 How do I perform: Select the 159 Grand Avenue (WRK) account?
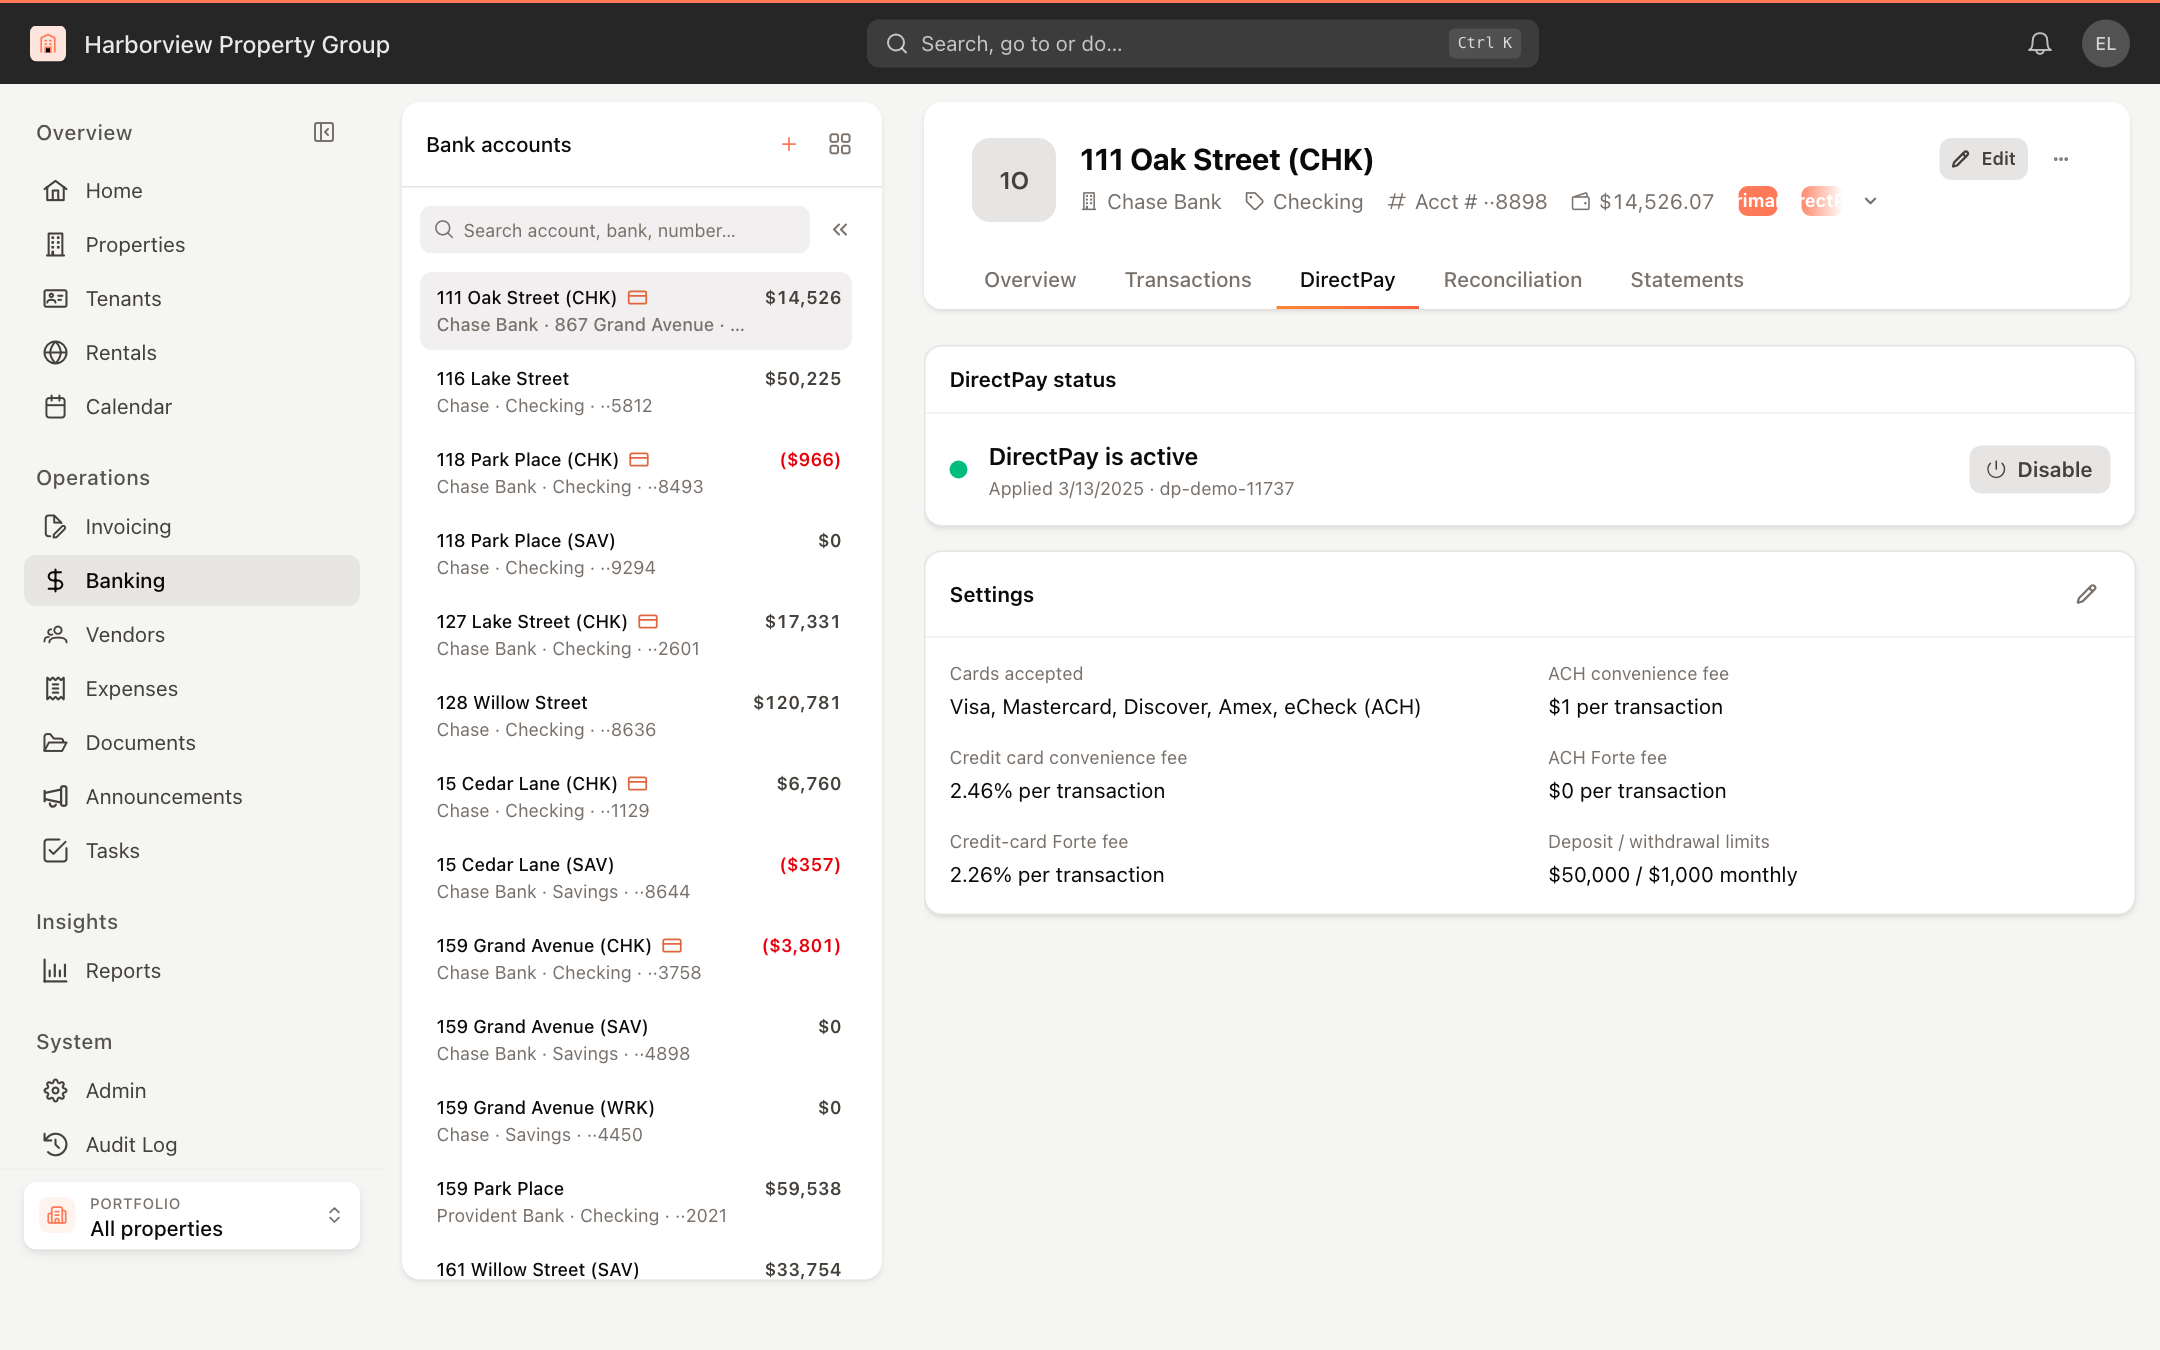636,1121
